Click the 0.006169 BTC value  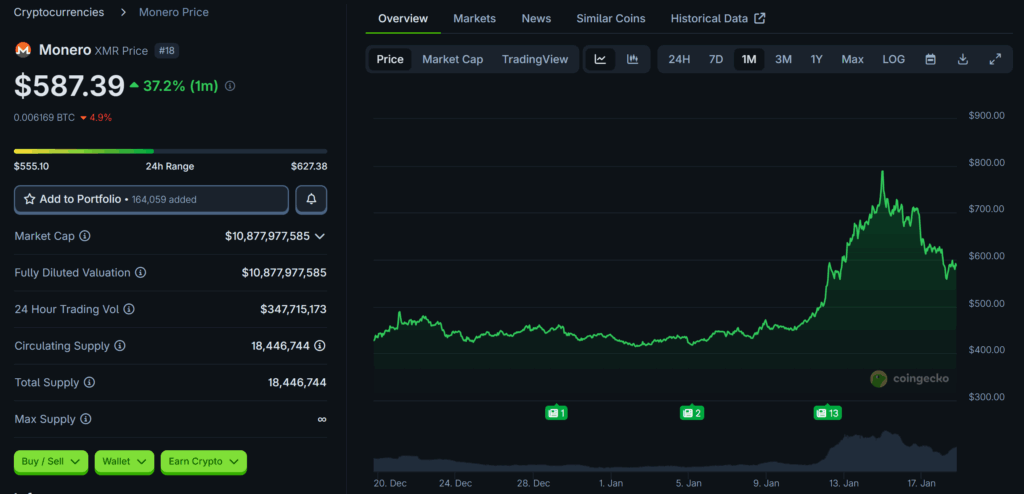pos(43,118)
